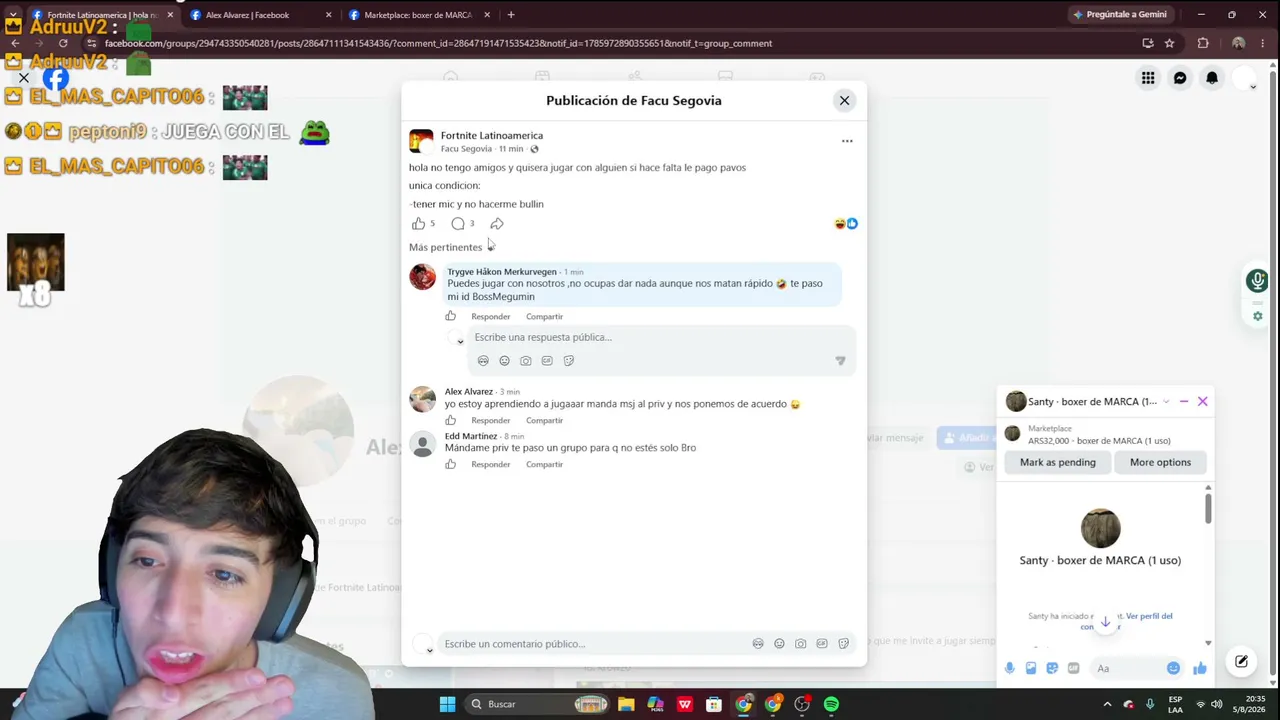1280x720 pixels.
Task: Open Facebook notifications bell
Action: pos(1212,78)
